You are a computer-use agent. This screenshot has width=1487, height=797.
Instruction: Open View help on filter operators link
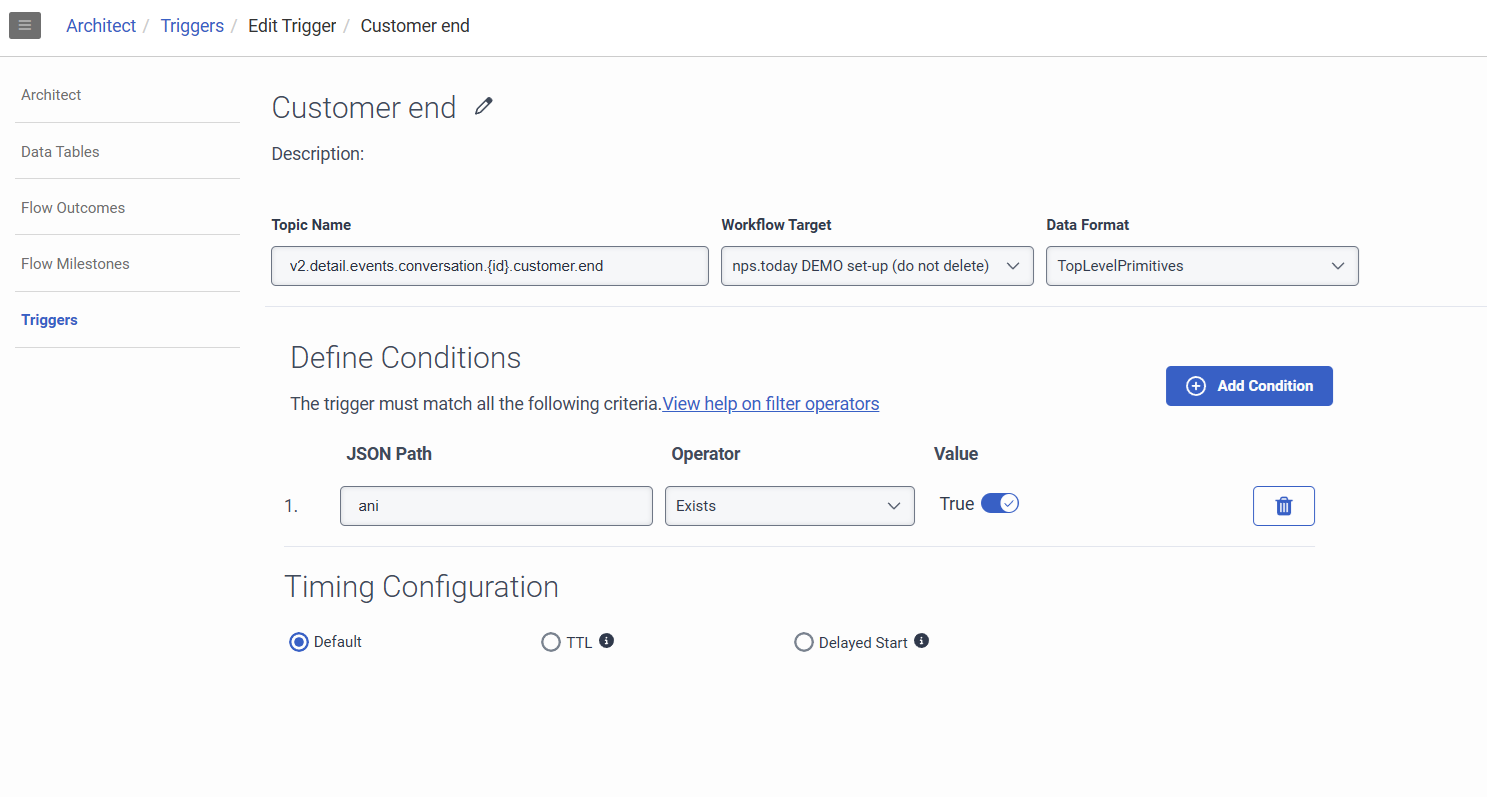770,404
